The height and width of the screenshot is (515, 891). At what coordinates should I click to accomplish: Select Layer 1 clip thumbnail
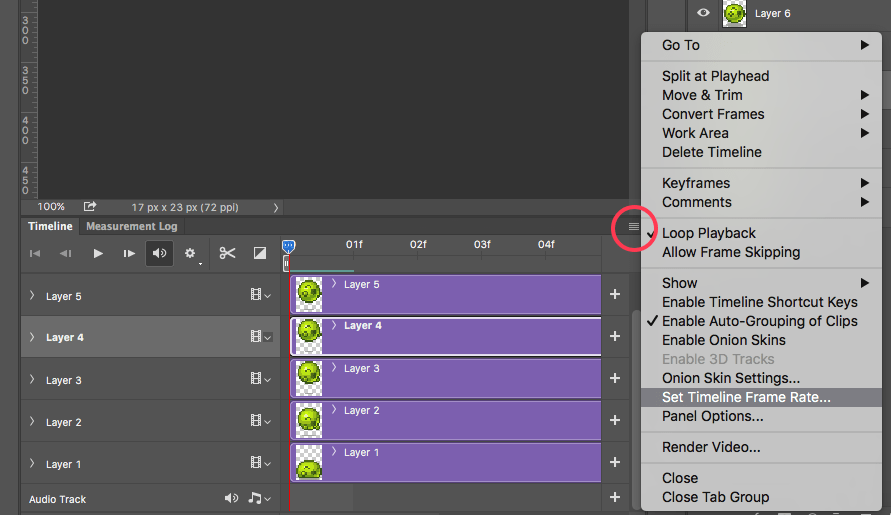tap(309, 463)
